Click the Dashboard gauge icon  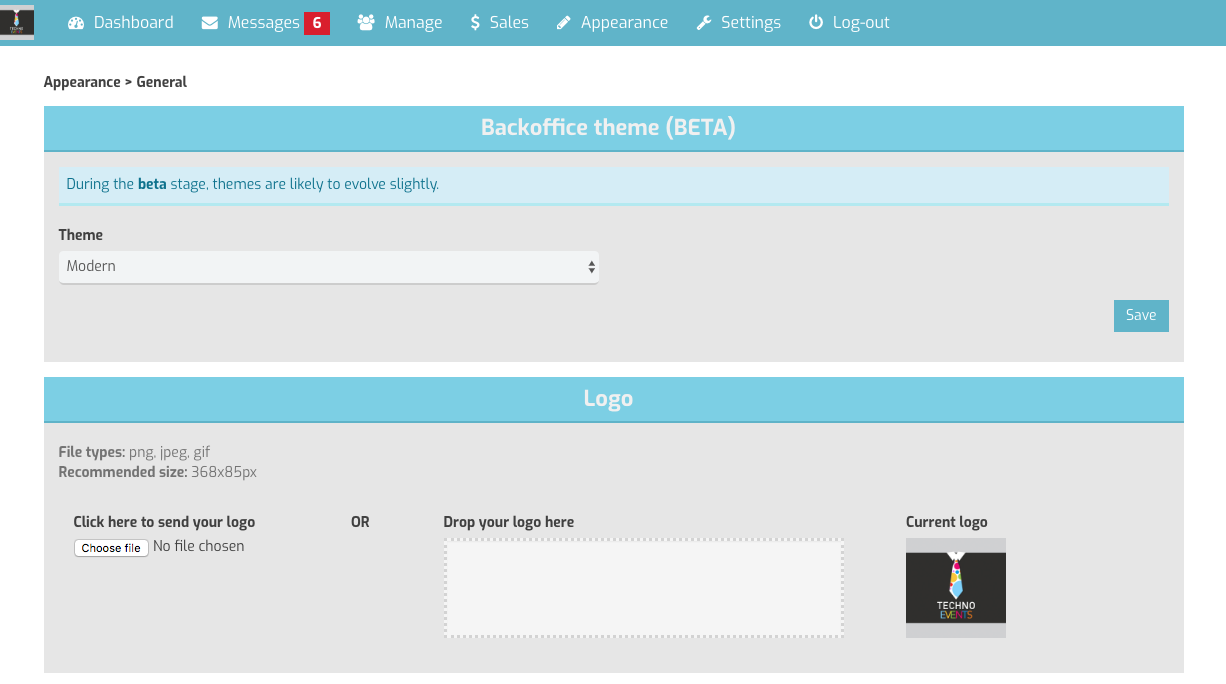(76, 23)
